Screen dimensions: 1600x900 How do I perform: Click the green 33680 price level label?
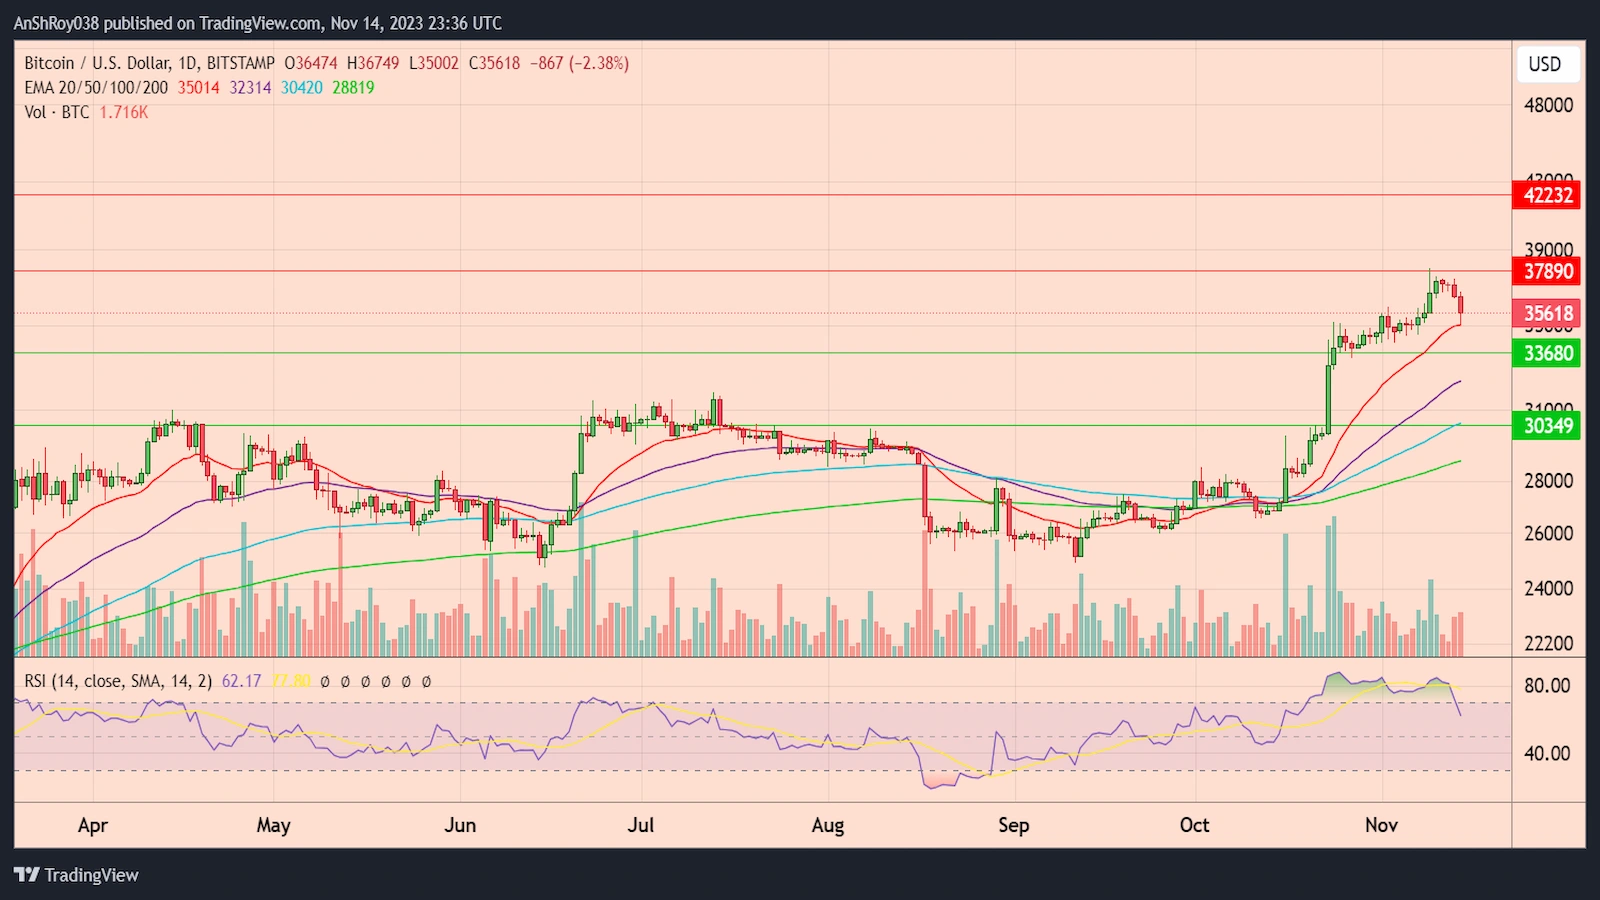tap(1545, 353)
